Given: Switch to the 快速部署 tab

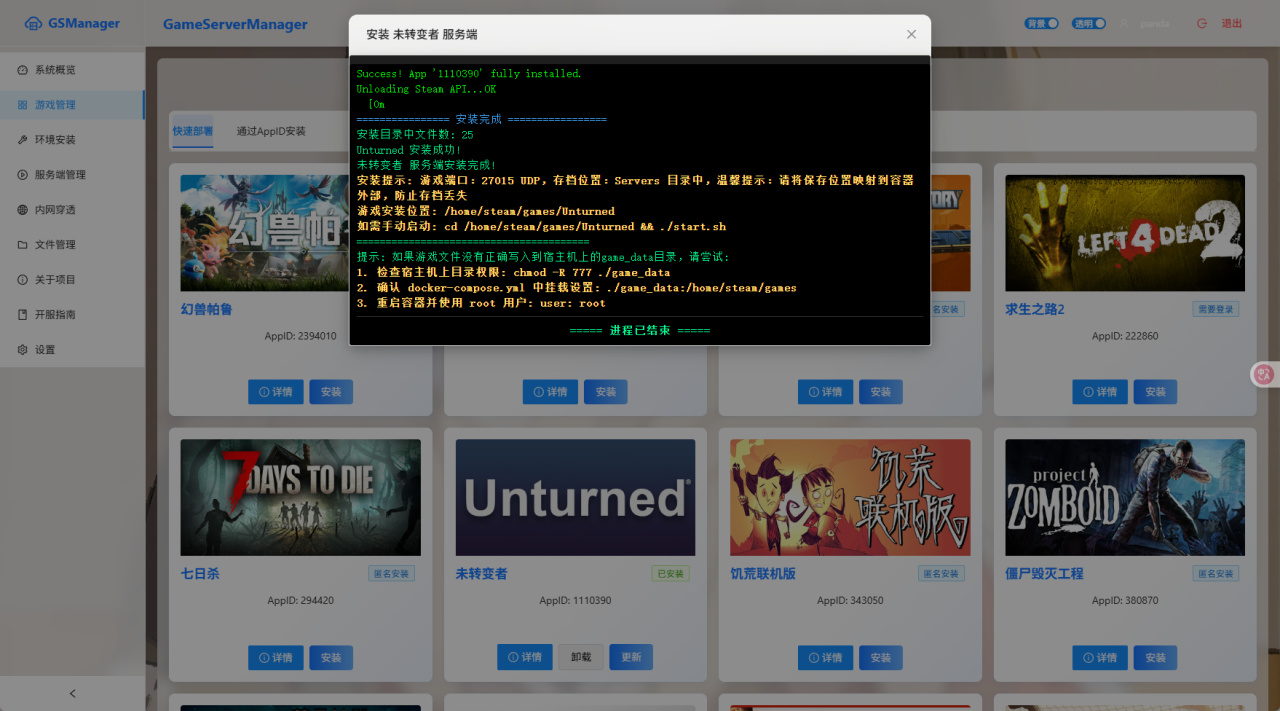Looking at the screenshot, I should 192,131.
